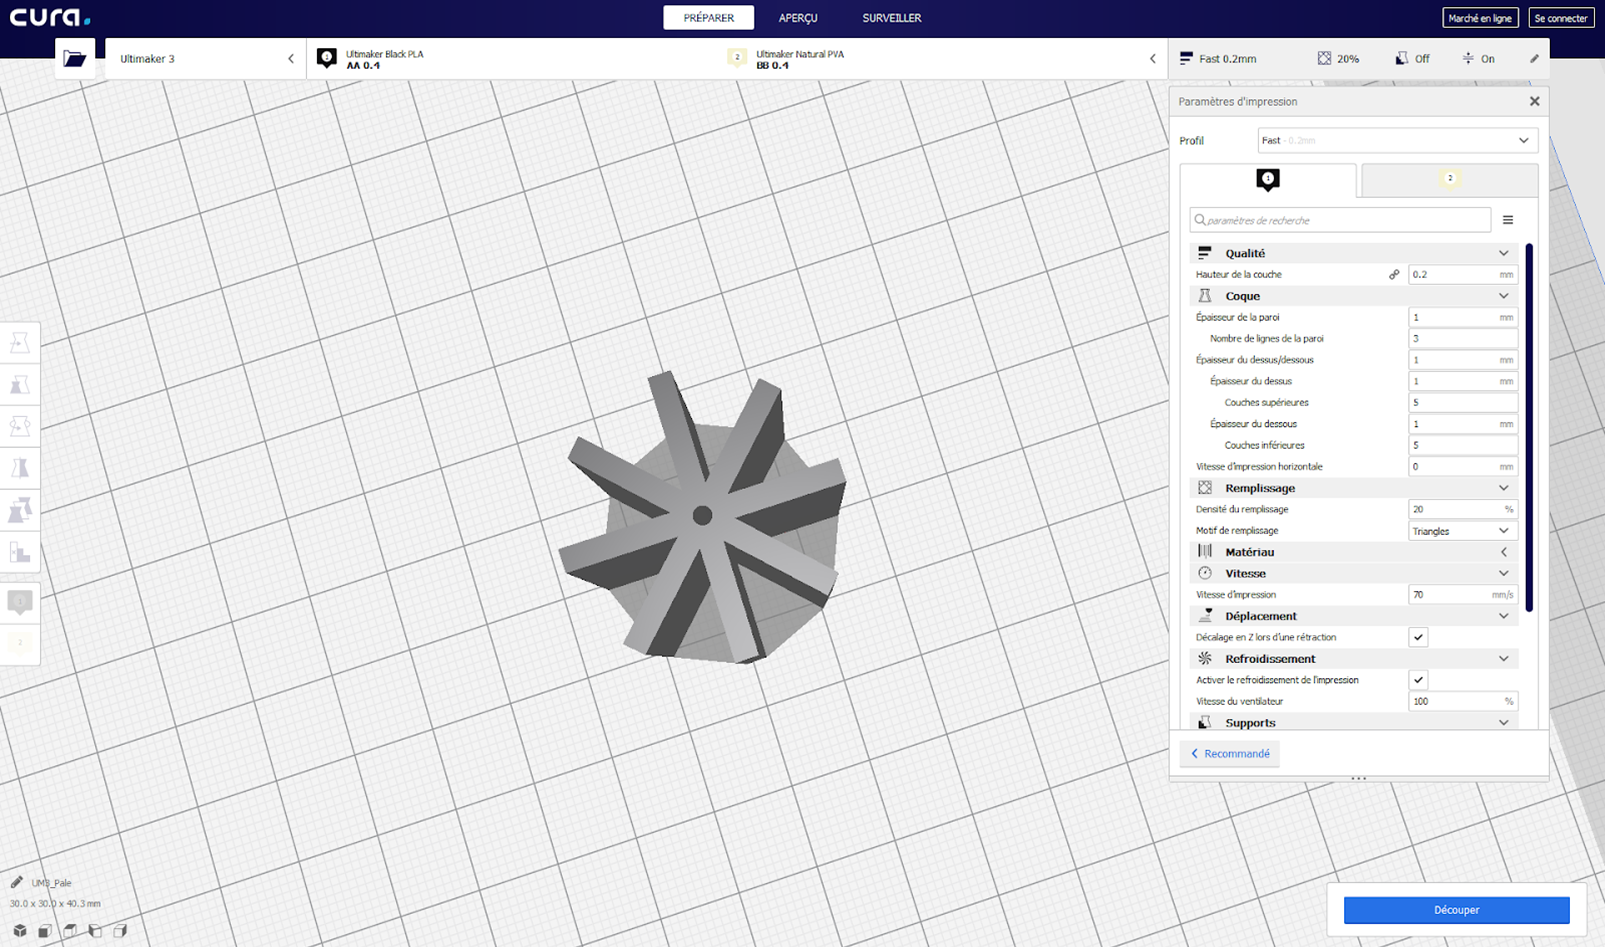Switch to the extruder 2 settings tab

[1449, 180]
